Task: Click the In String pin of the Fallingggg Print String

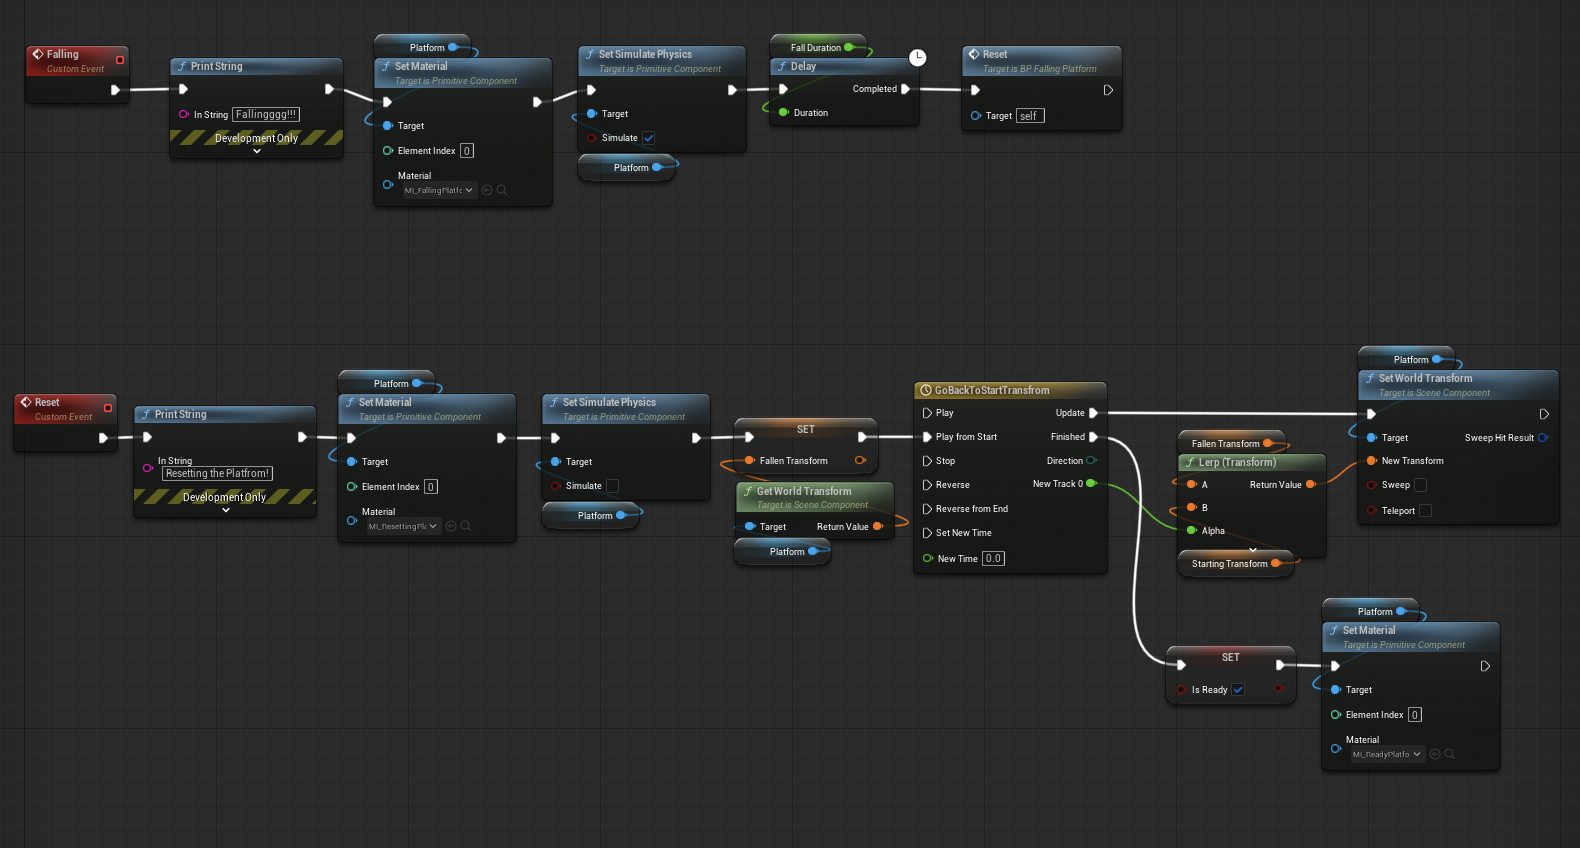Action: 184,114
